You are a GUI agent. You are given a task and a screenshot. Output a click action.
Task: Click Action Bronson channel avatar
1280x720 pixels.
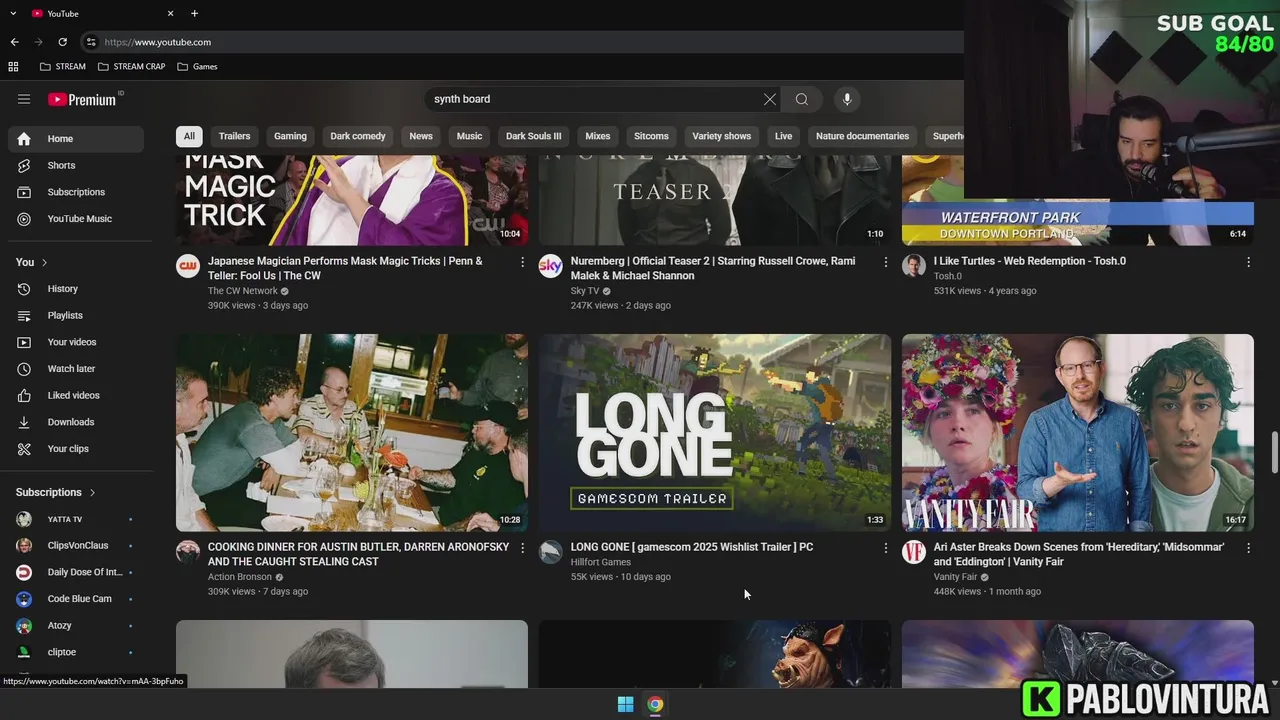[188, 552]
